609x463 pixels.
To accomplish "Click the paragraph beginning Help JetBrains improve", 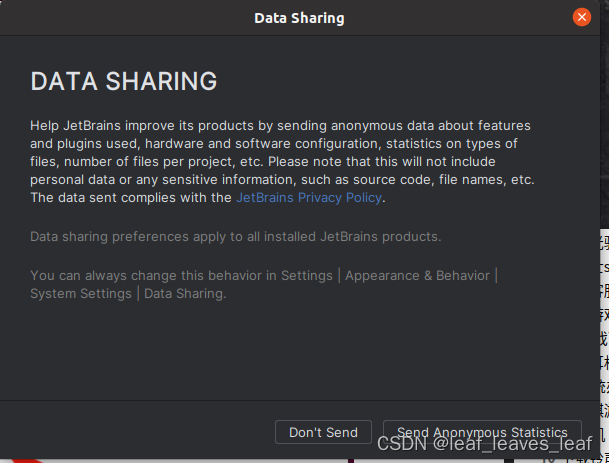I will (x=282, y=162).
